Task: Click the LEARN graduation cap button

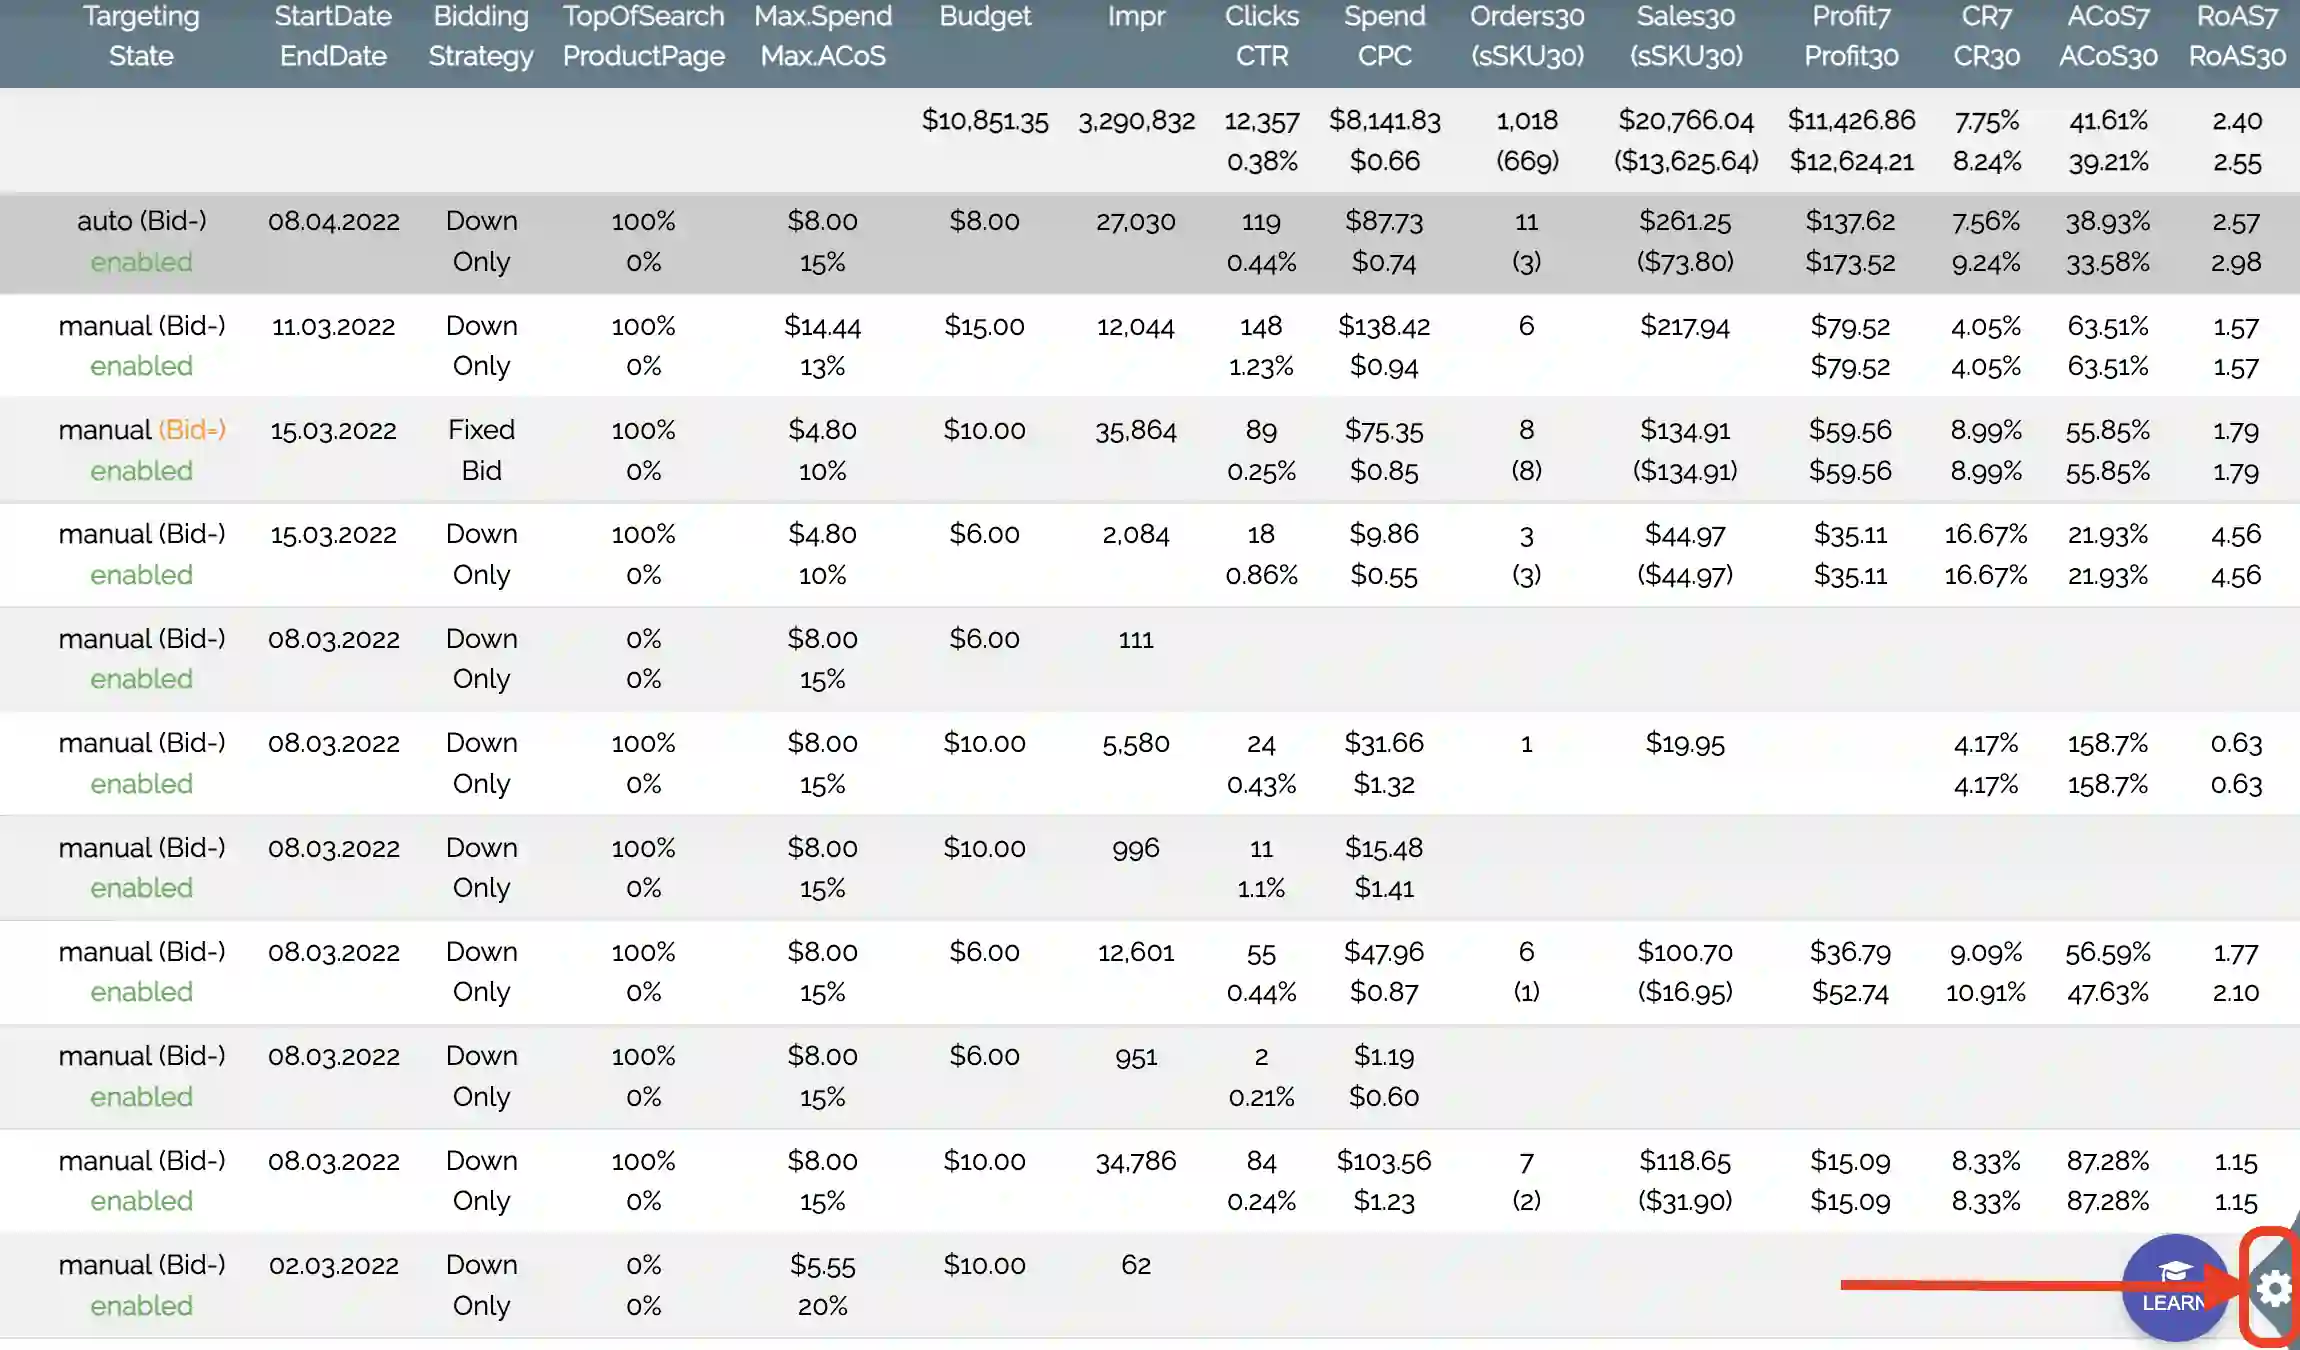Action: point(2176,1288)
